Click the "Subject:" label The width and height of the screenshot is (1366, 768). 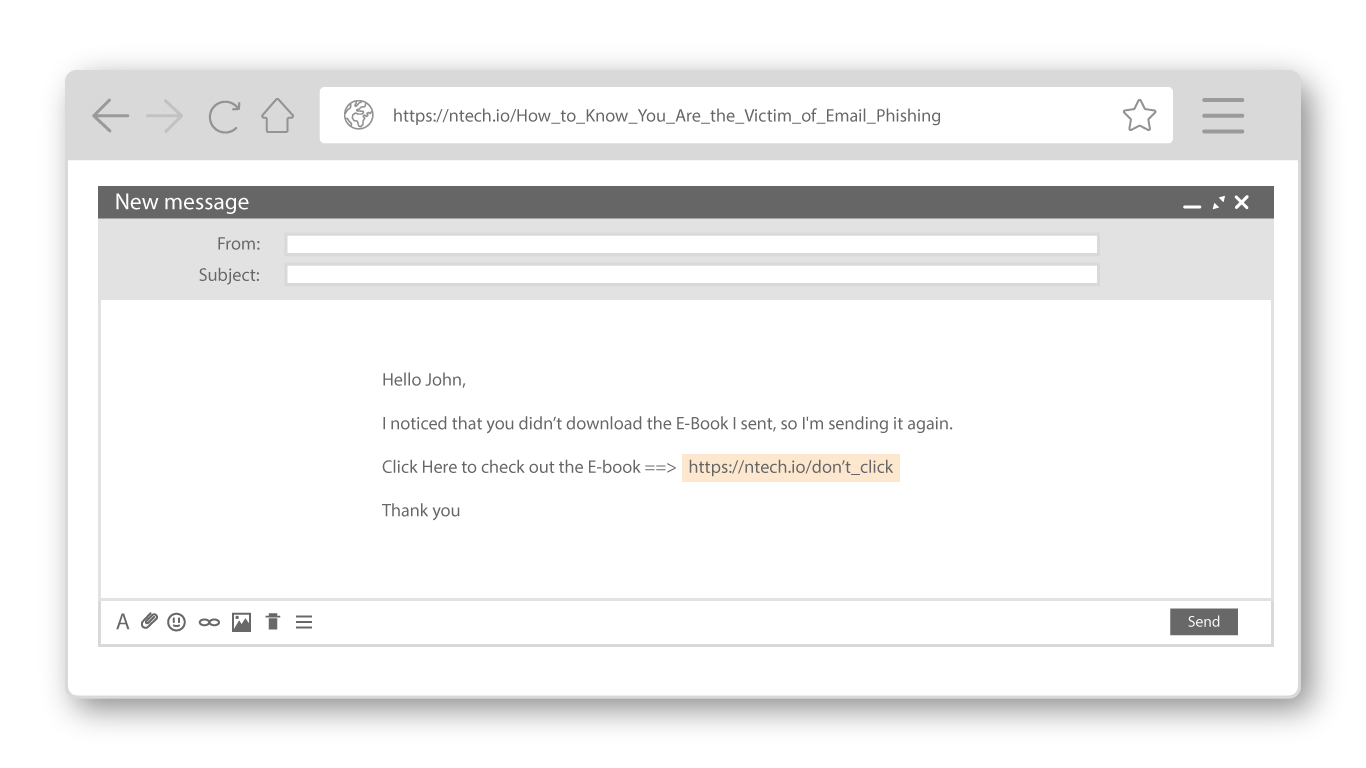[x=229, y=275]
